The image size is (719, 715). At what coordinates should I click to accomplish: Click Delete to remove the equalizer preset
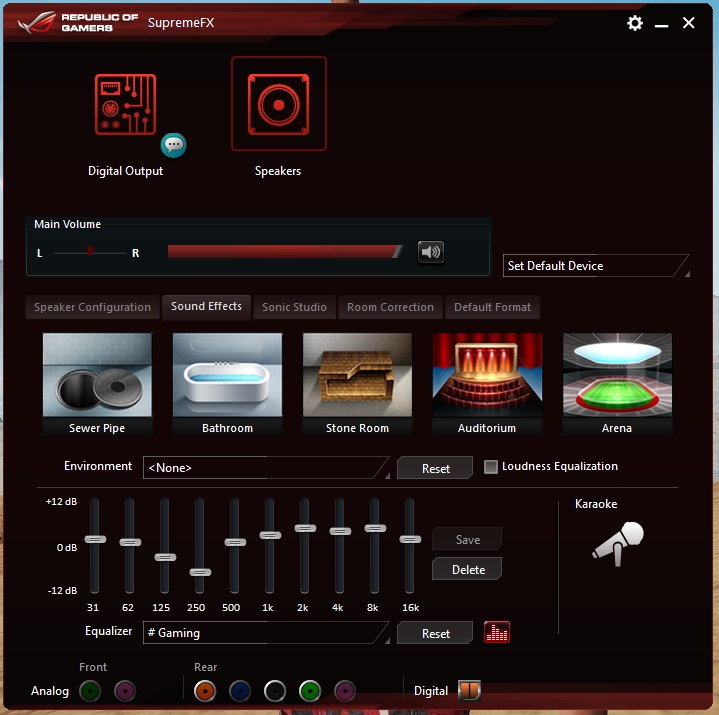coord(467,570)
